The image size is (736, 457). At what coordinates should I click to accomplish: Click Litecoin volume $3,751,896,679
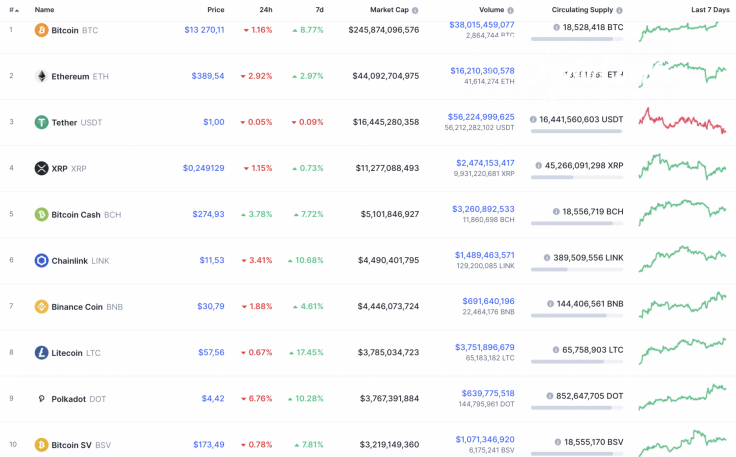click(484, 347)
